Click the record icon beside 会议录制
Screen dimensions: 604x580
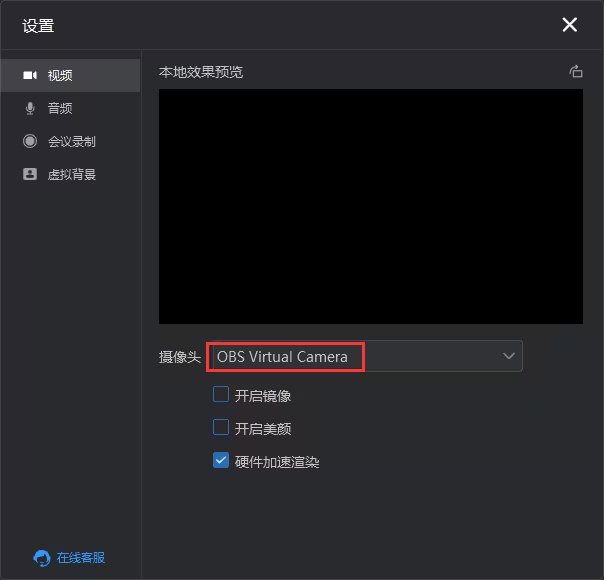pos(30,141)
